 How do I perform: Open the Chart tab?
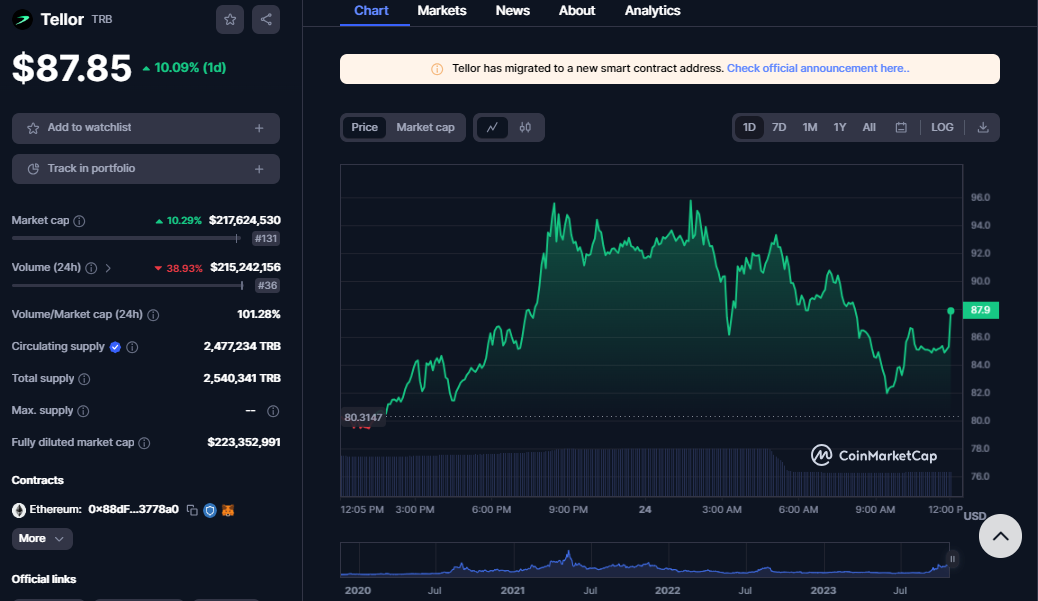coord(371,11)
